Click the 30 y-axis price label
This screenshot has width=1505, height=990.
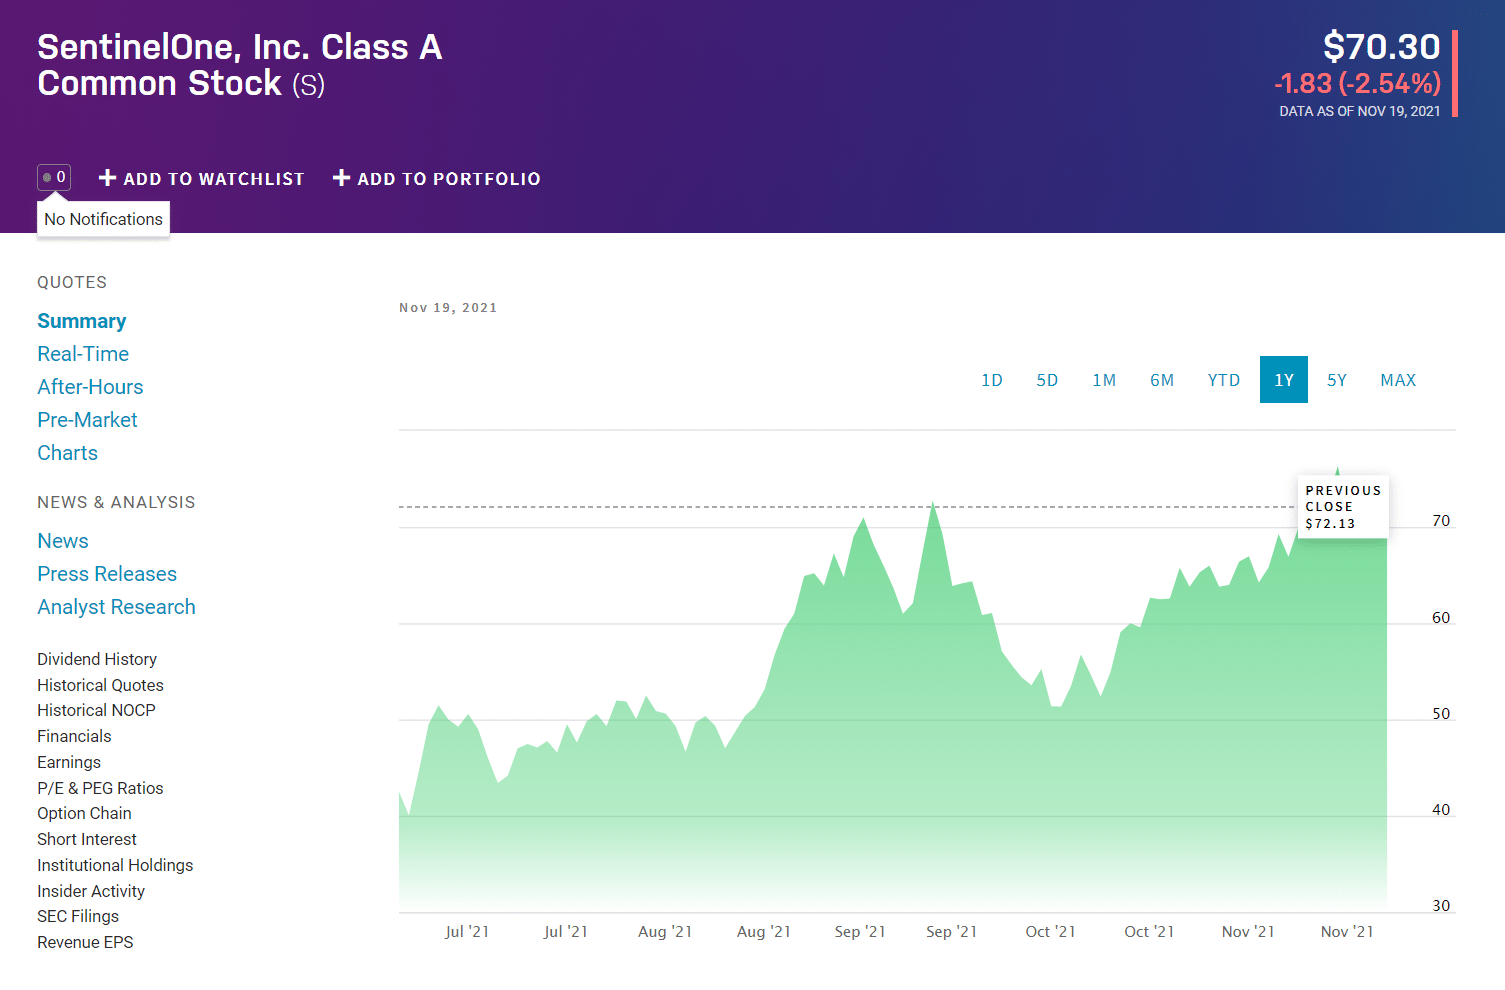point(1441,906)
